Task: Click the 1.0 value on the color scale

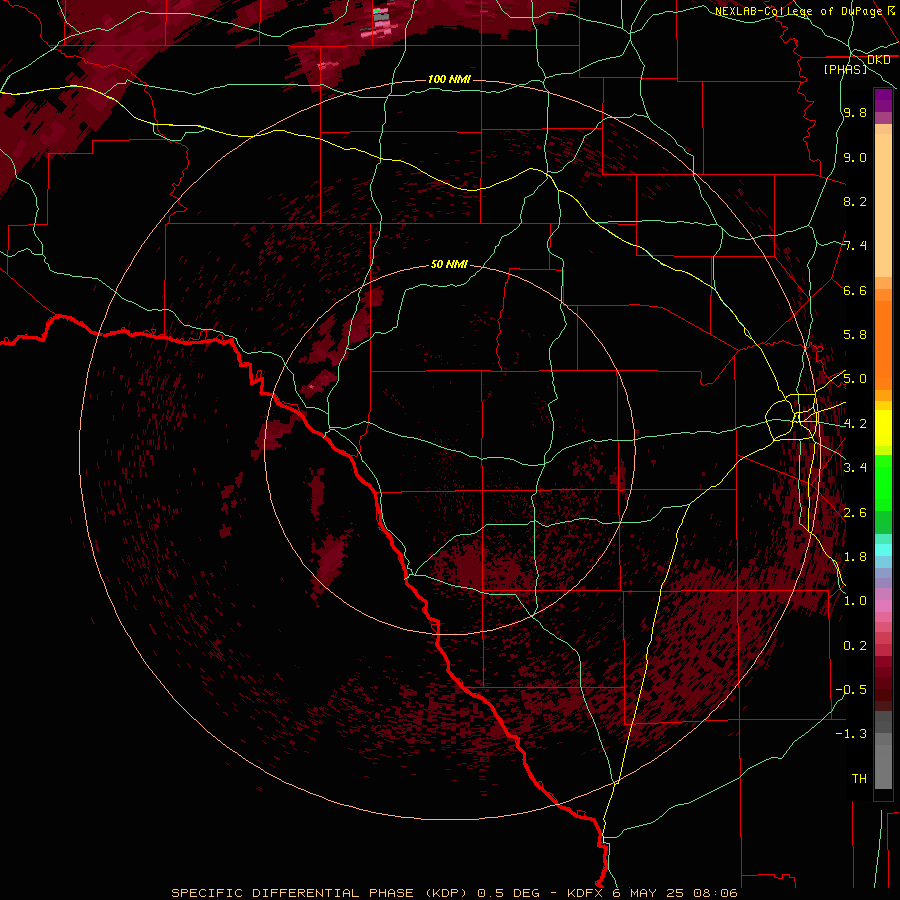Action: 855,601
